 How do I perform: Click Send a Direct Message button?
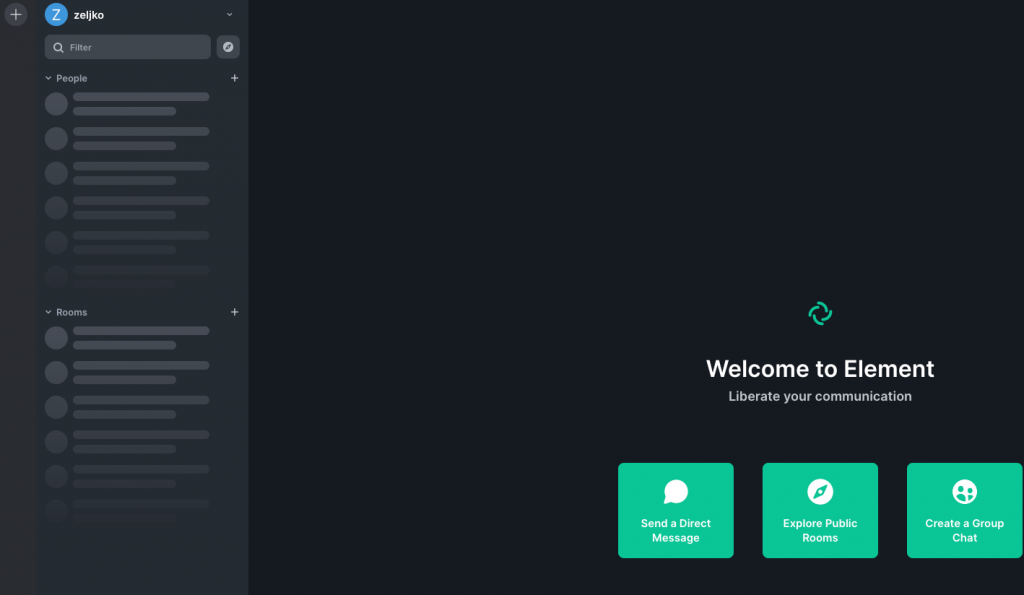tap(676, 510)
